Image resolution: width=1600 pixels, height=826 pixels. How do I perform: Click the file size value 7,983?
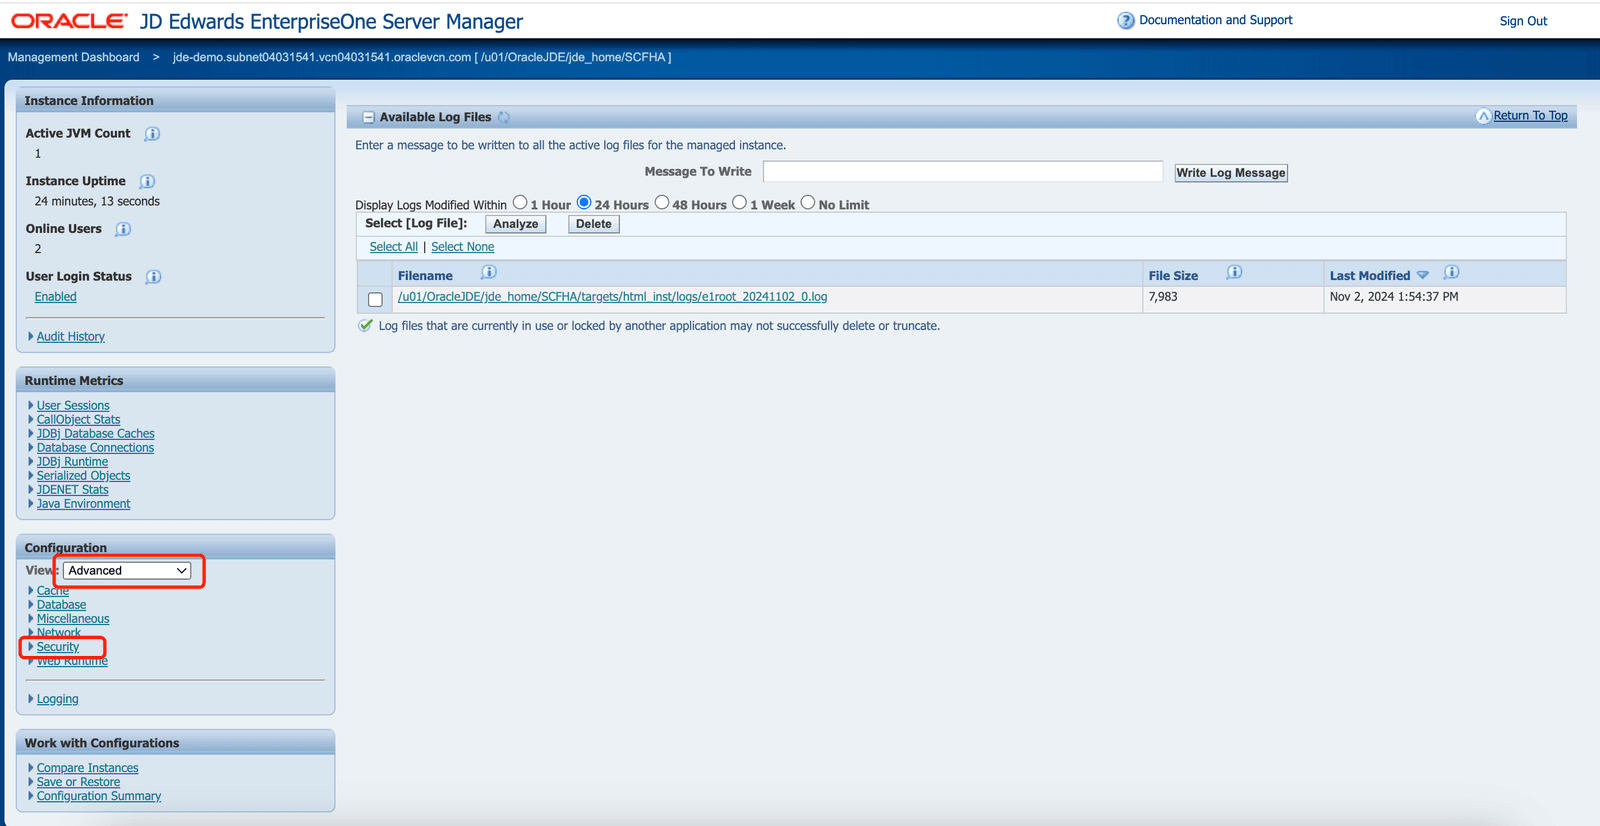click(x=1163, y=297)
